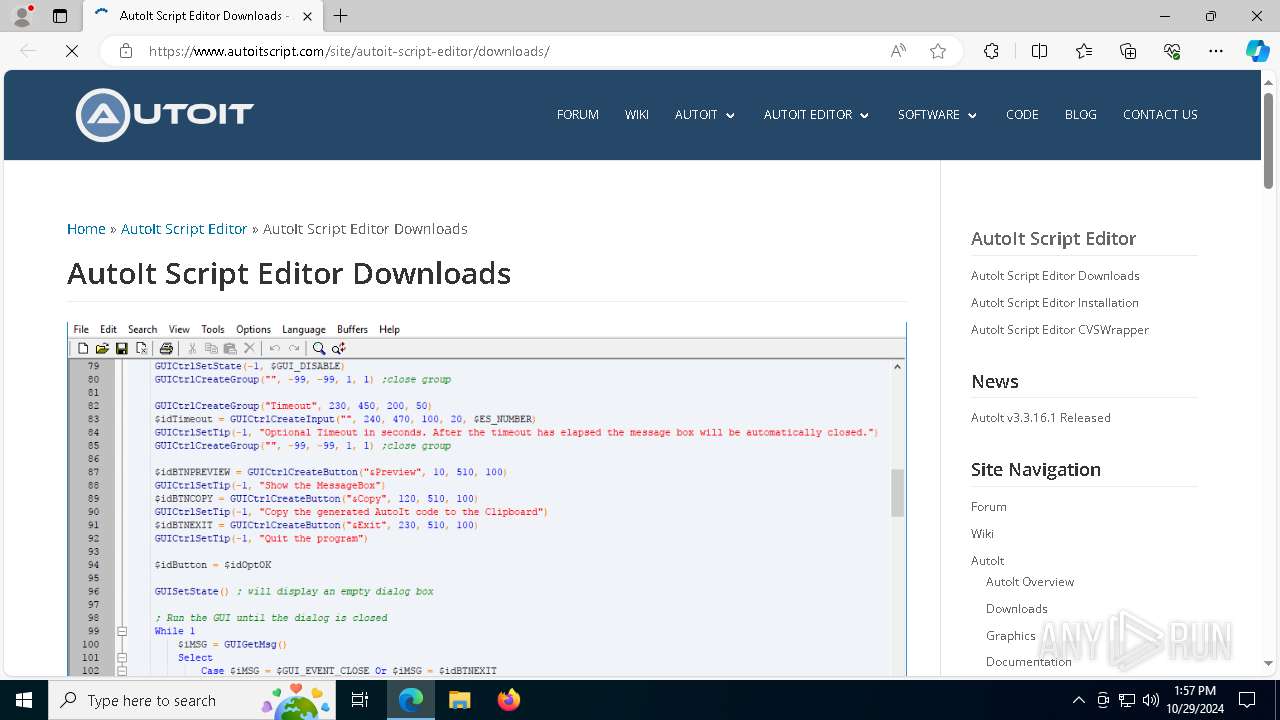Launch Microsoft Edge from taskbar
The width and height of the screenshot is (1280, 720).
click(411, 700)
